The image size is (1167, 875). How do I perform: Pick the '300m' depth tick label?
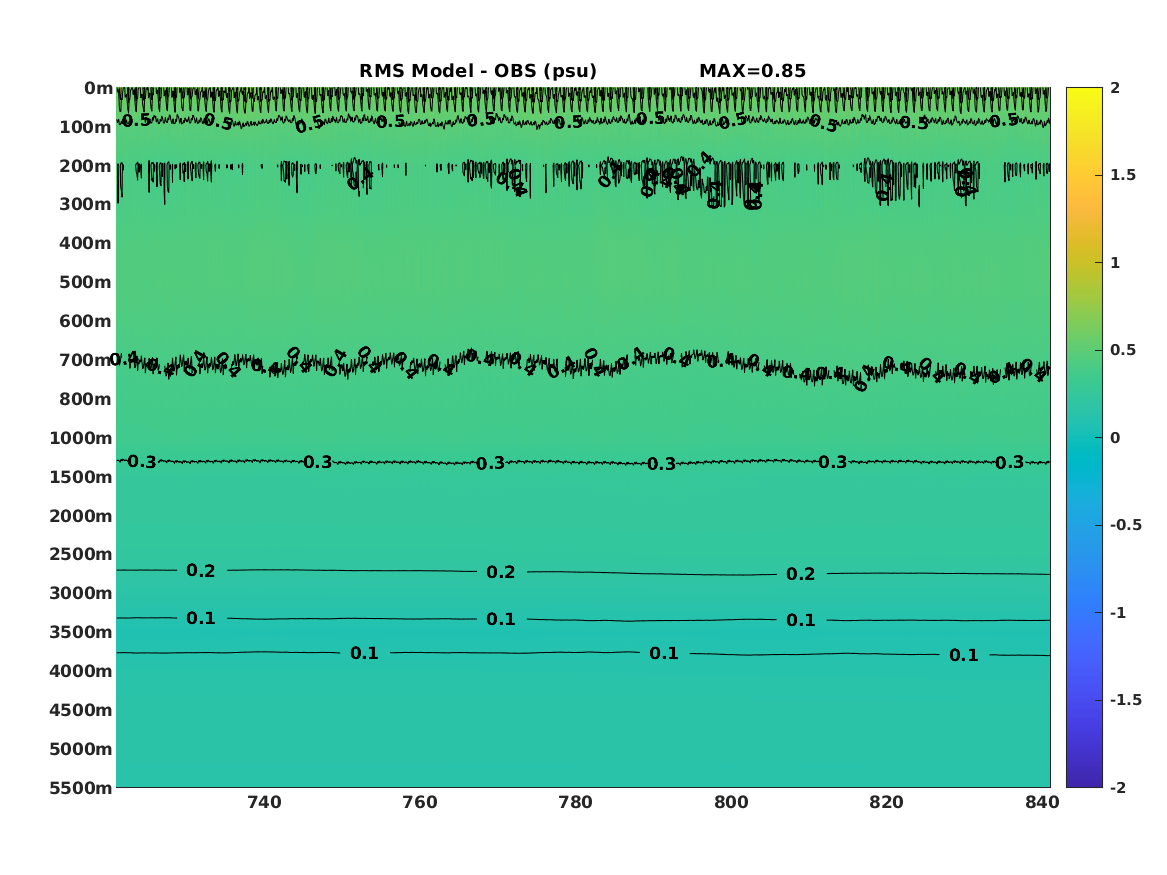[86, 205]
